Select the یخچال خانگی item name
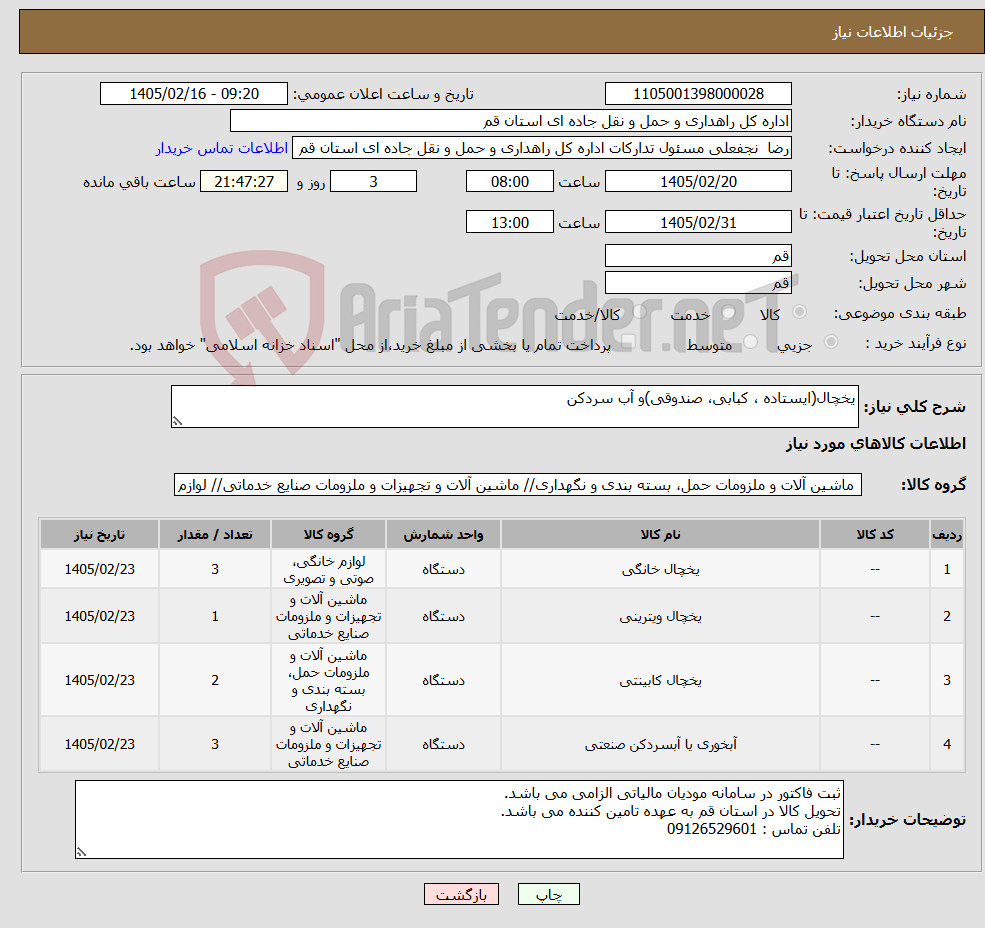The height and width of the screenshot is (928, 985). point(660,569)
